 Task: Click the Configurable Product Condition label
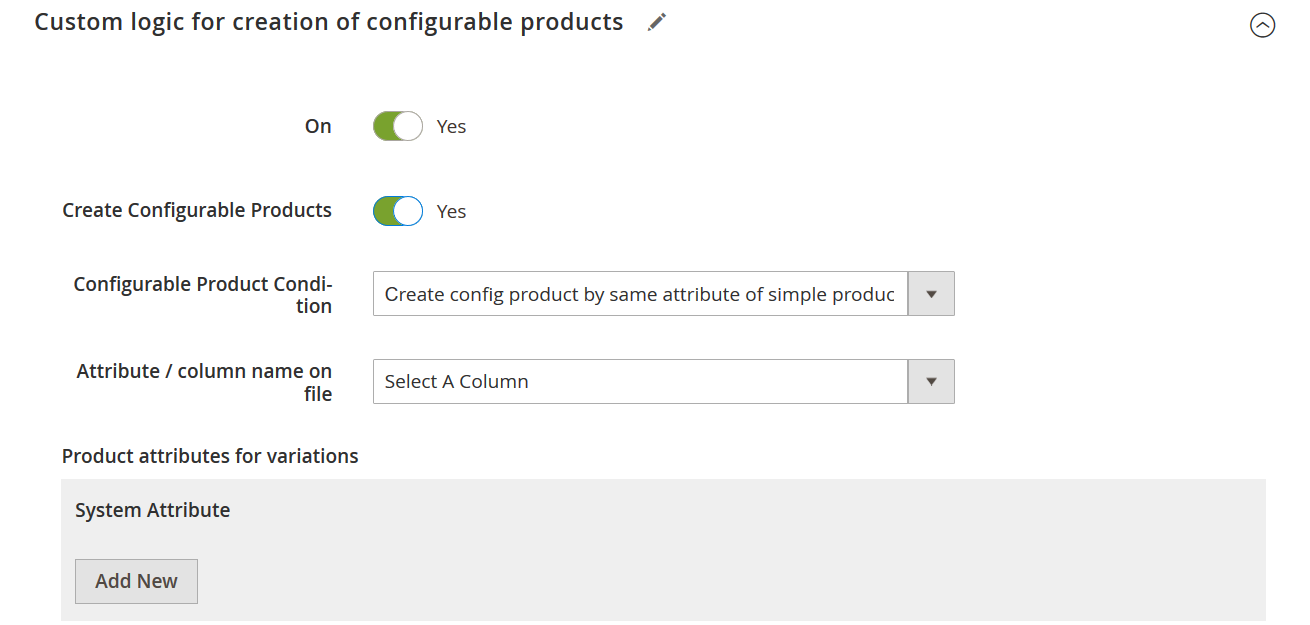click(203, 295)
